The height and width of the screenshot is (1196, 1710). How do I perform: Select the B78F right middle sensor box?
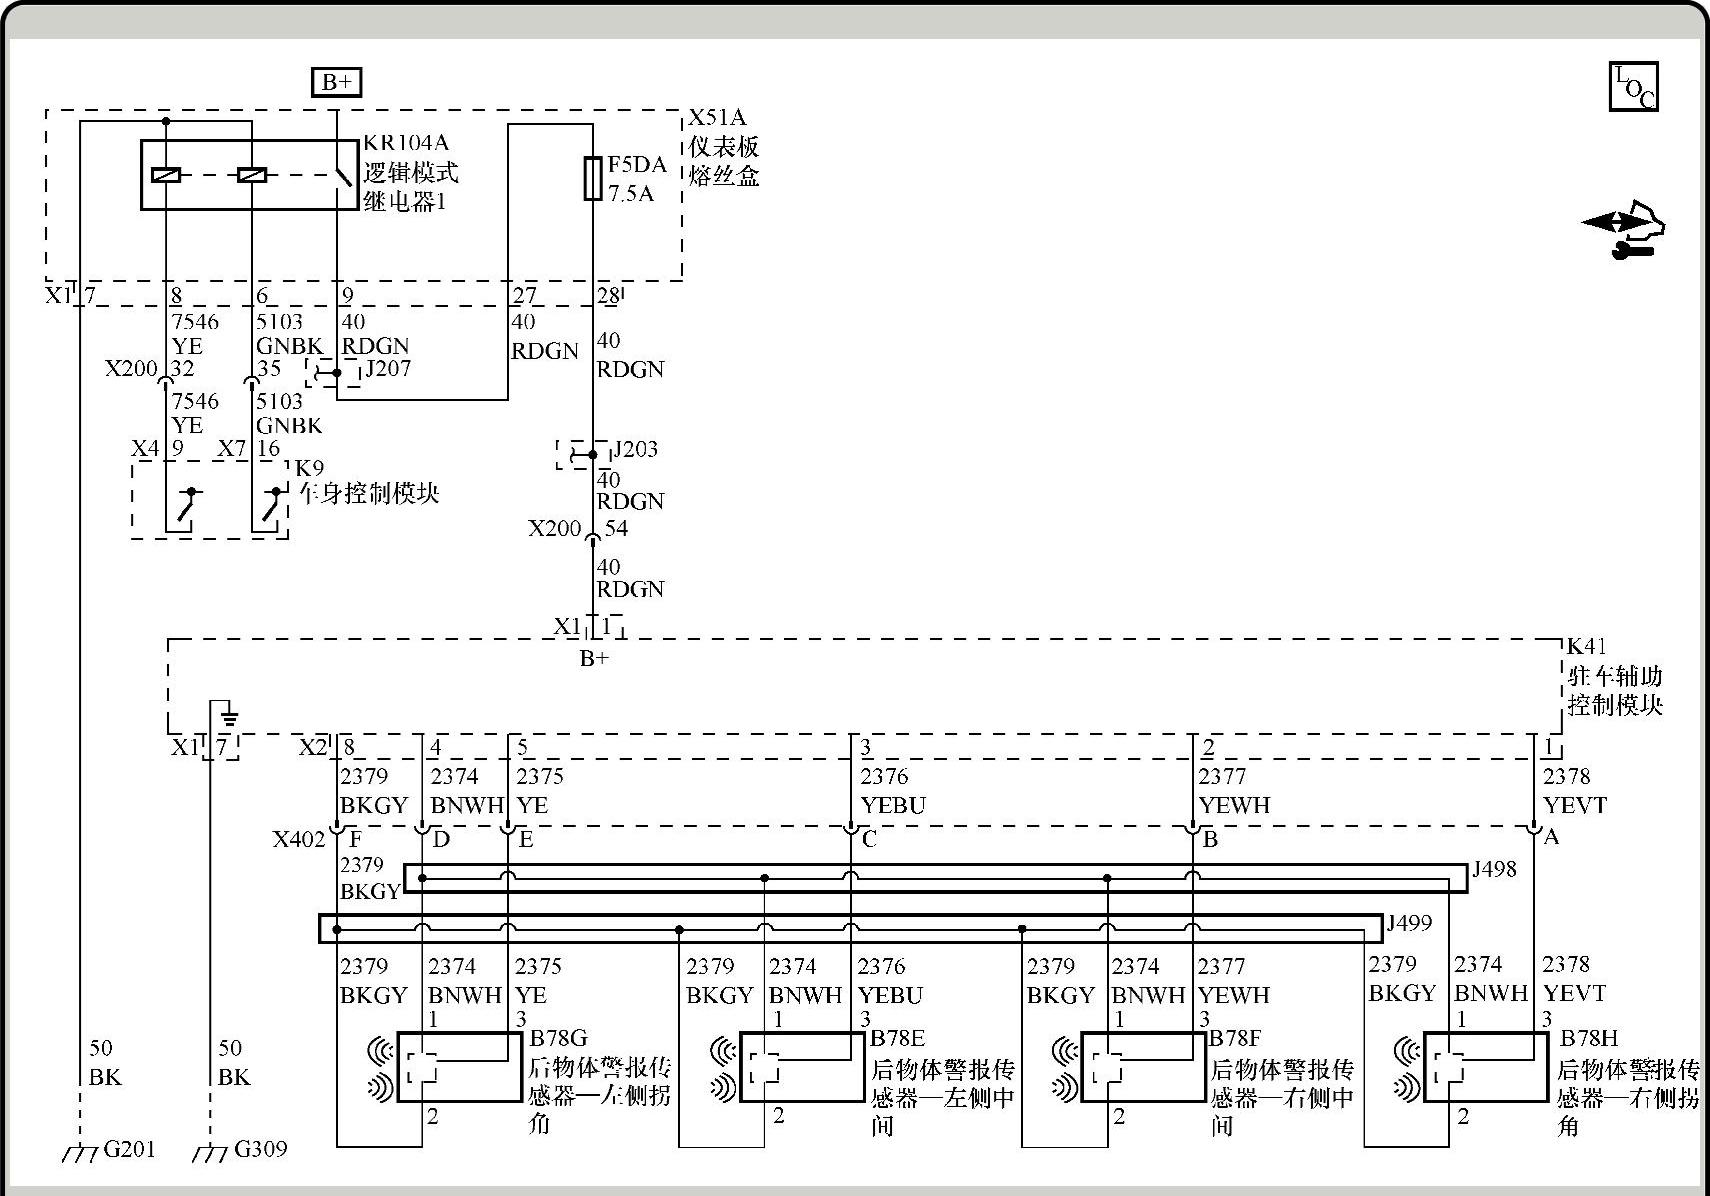(1143, 1067)
